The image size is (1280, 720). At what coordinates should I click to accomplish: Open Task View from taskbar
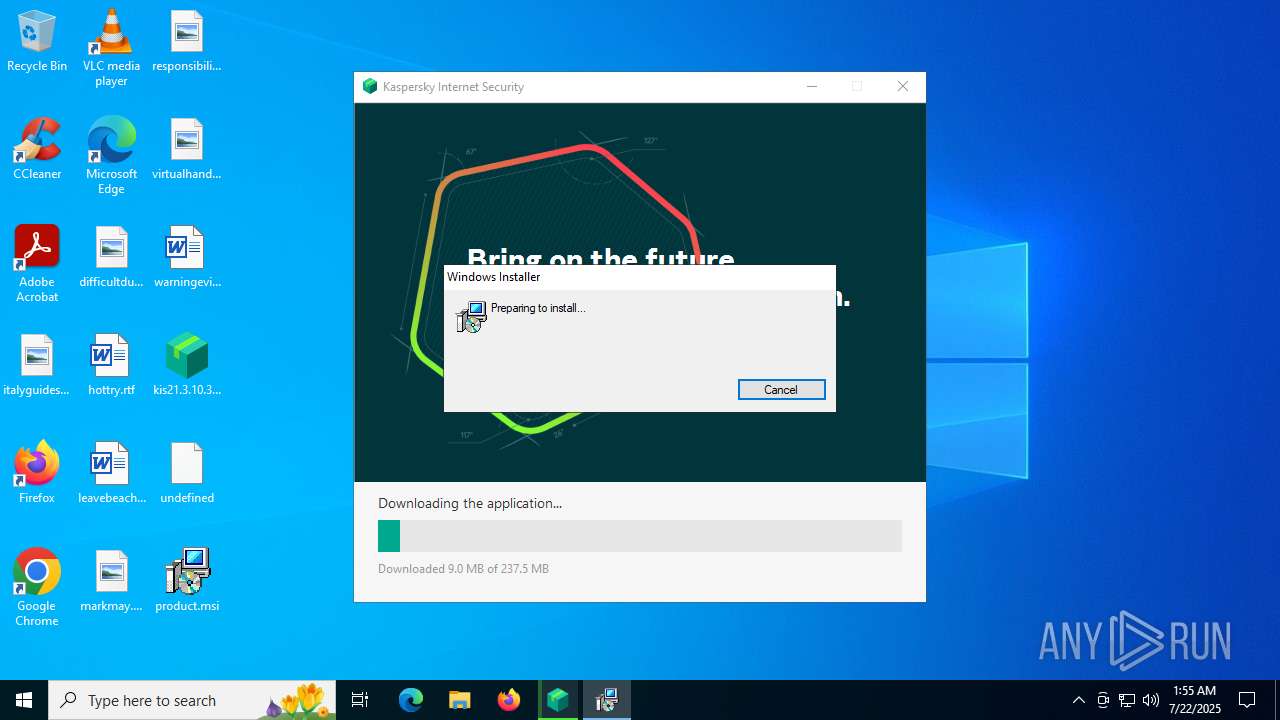360,700
